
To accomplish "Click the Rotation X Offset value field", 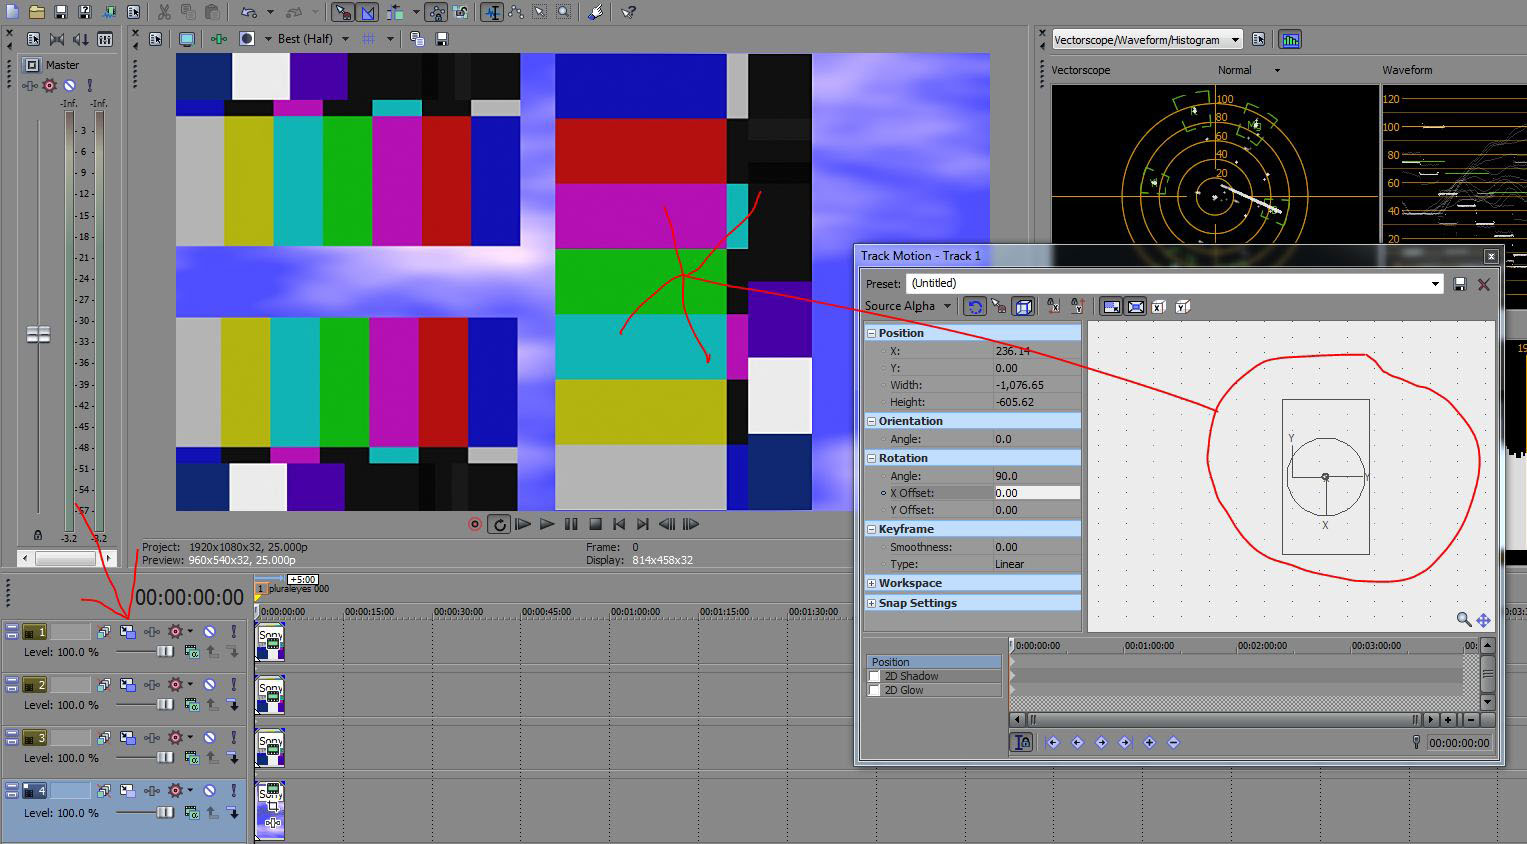I will [x=1036, y=493].
